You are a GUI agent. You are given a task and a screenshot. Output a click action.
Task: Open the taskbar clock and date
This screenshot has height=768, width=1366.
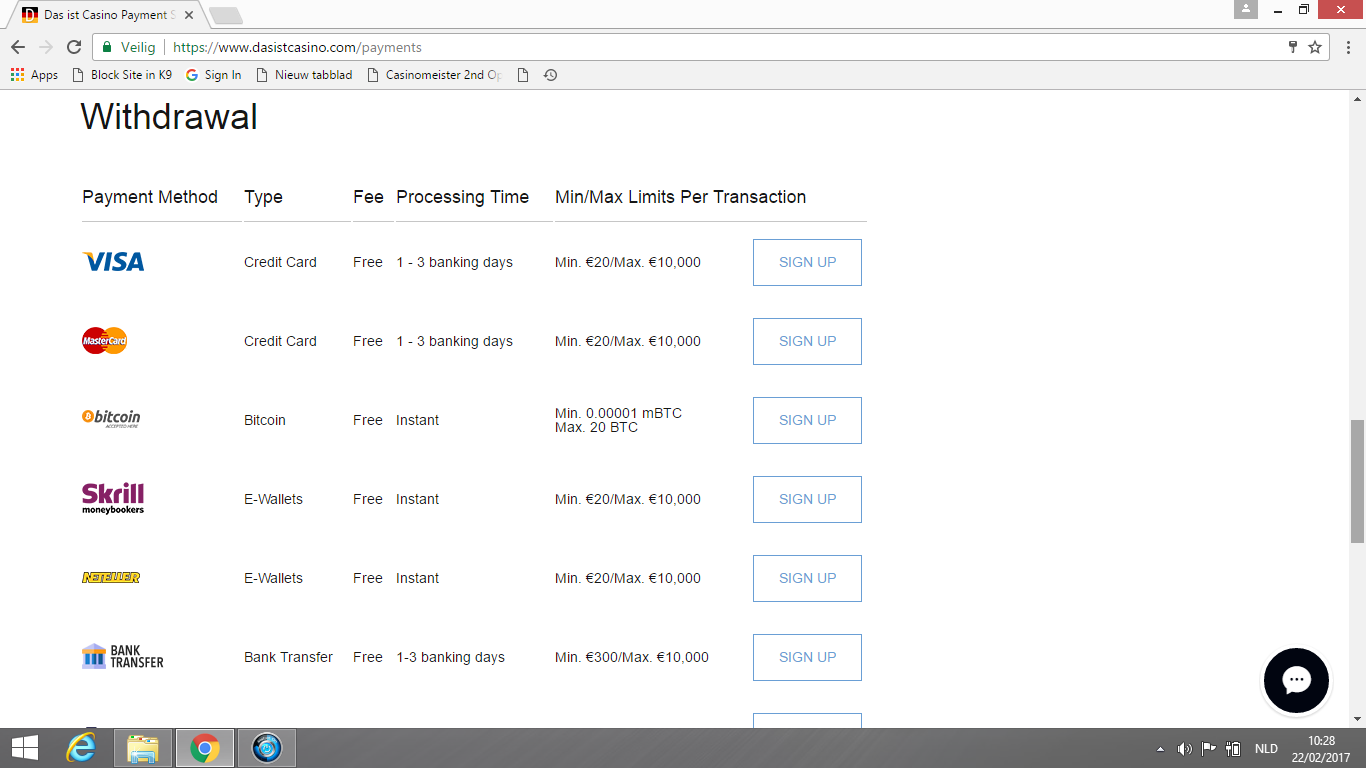coord(1321,749)
